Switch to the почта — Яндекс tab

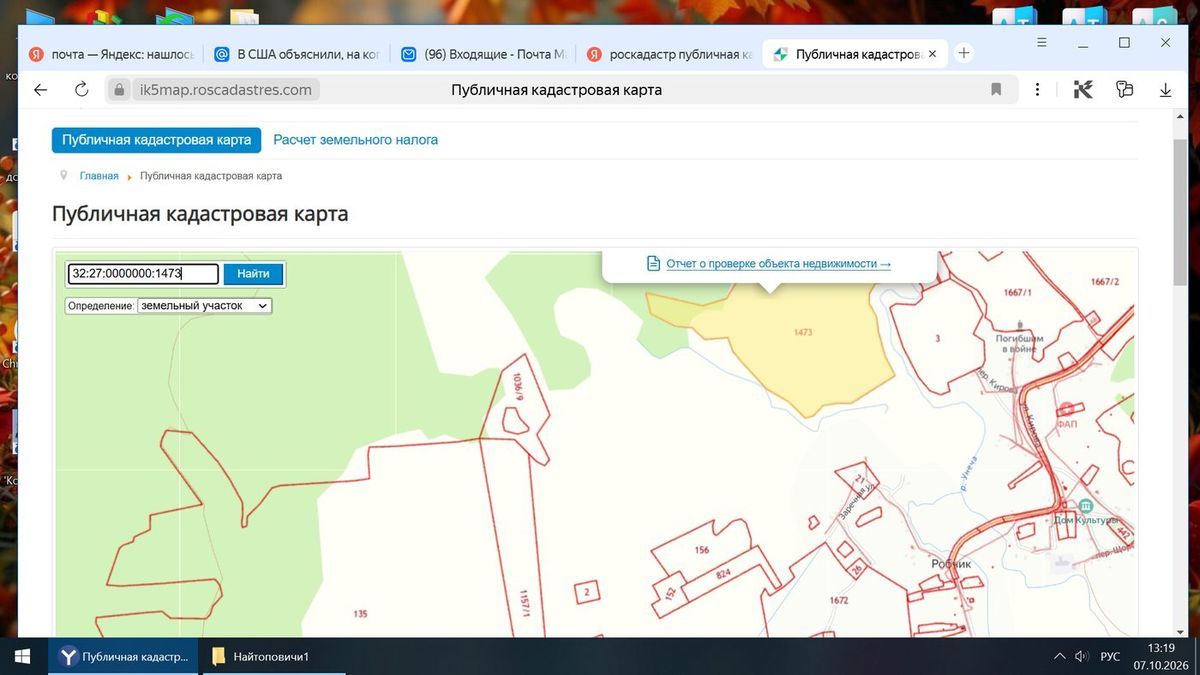coord(110,54)
